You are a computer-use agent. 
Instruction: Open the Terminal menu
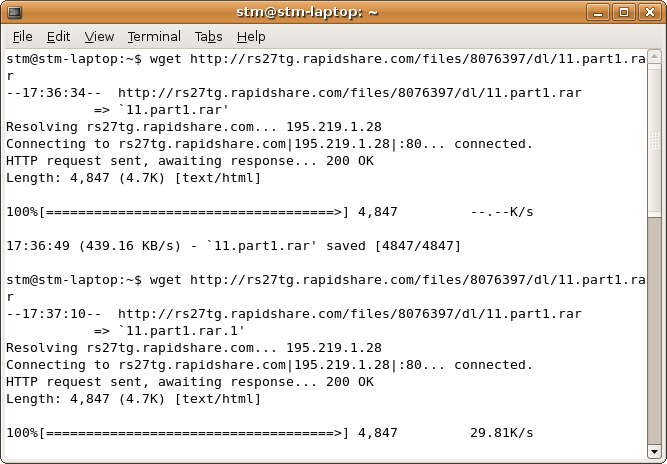tap(154, 37)
